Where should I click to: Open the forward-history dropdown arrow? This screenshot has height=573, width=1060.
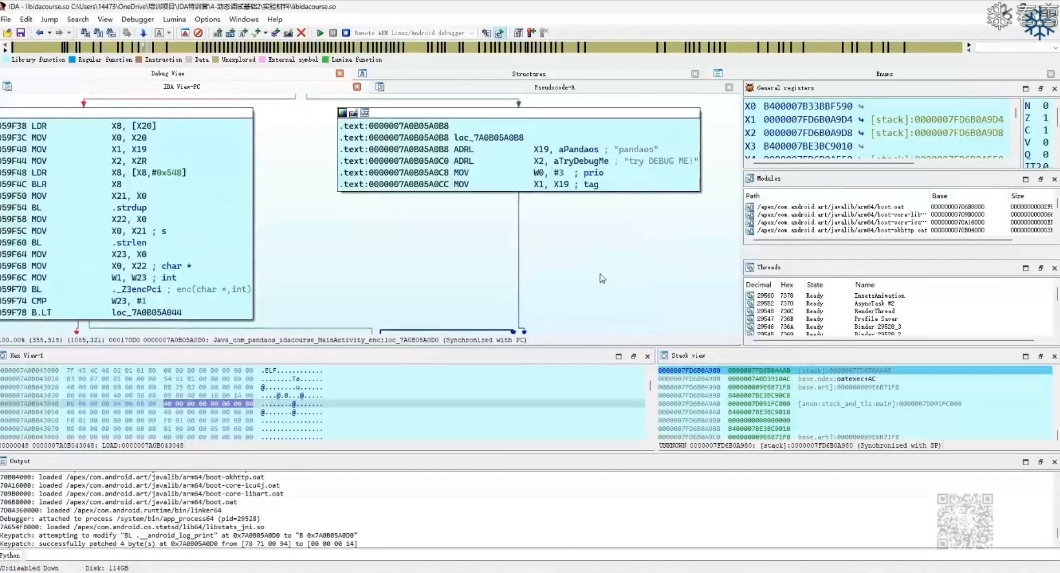tap(68, 32)
